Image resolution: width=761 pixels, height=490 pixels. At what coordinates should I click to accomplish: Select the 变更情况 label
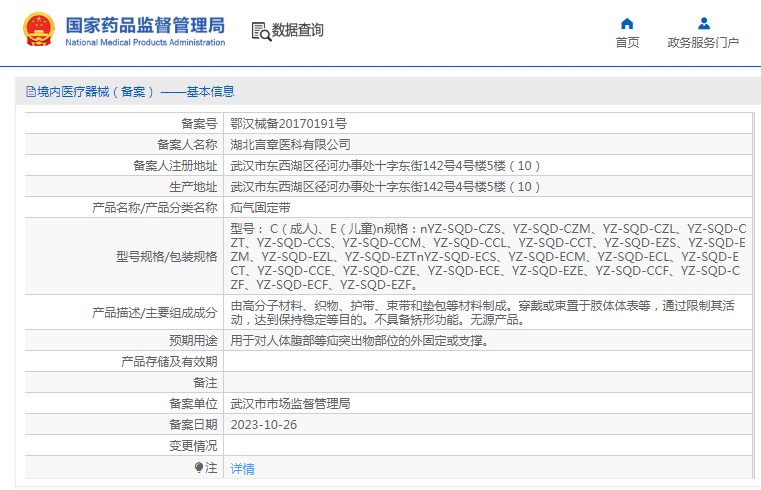[x=193, y=446]
